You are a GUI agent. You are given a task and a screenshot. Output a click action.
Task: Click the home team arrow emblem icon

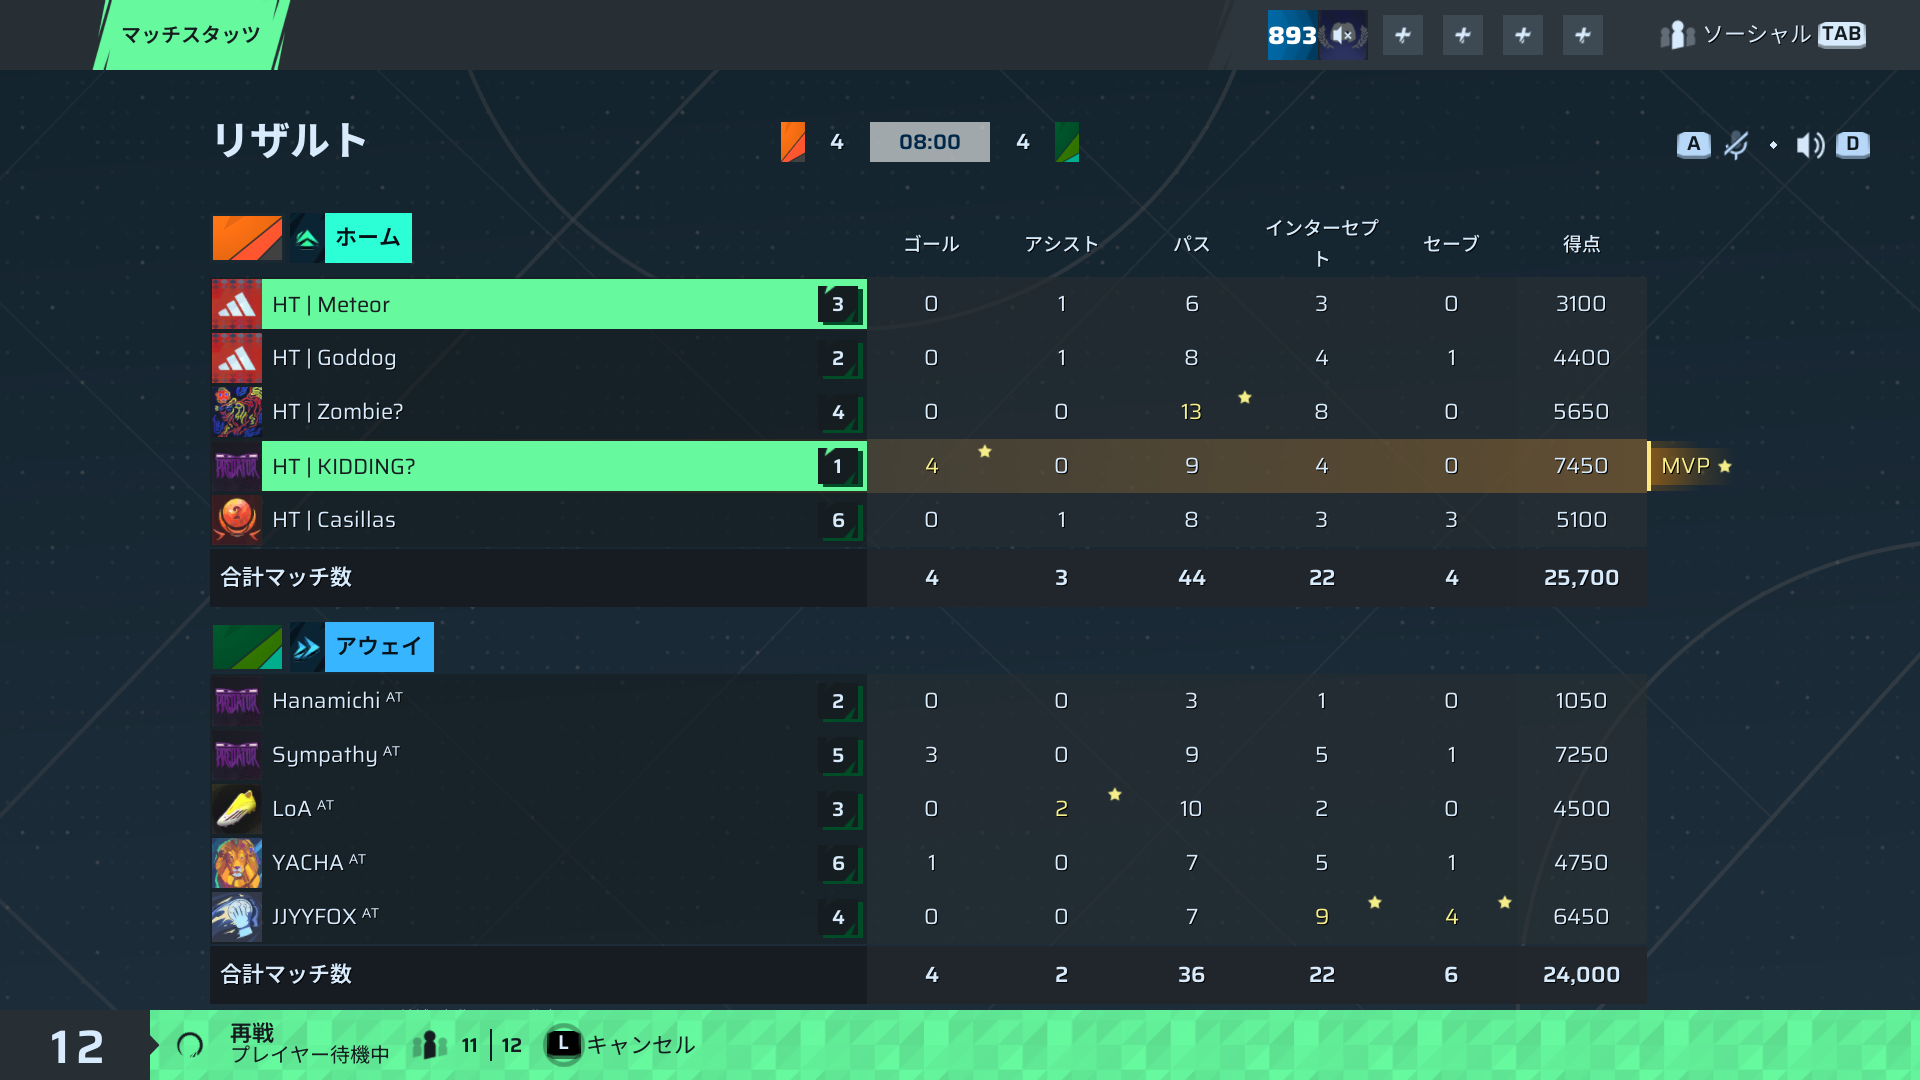[307, 238]
